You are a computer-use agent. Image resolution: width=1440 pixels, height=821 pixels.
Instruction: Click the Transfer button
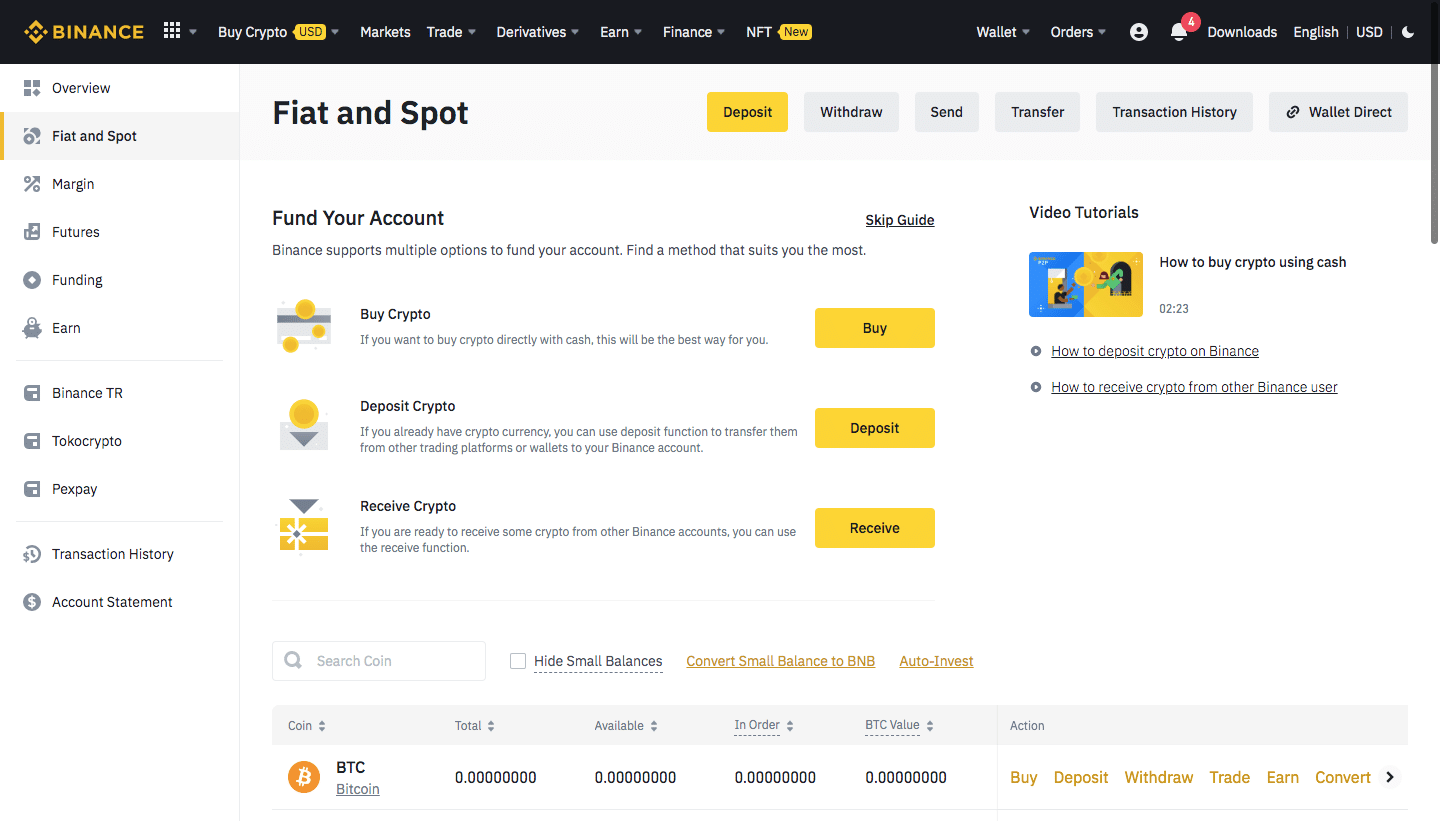1037,112
